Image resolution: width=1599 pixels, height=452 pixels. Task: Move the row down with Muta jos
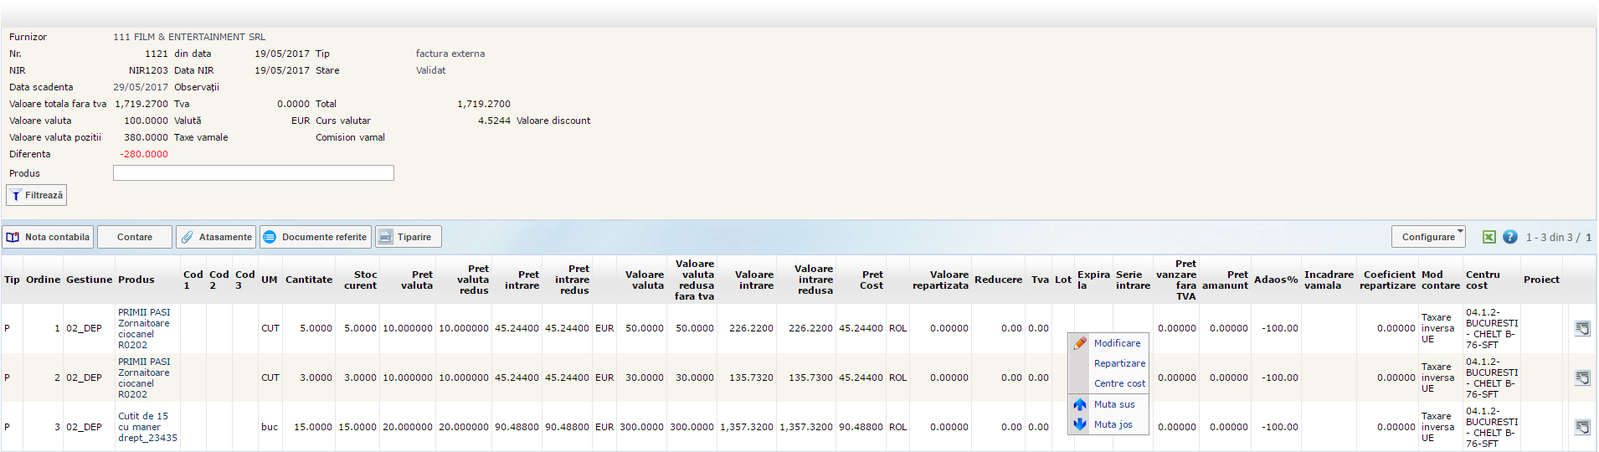pos(1112,425)
